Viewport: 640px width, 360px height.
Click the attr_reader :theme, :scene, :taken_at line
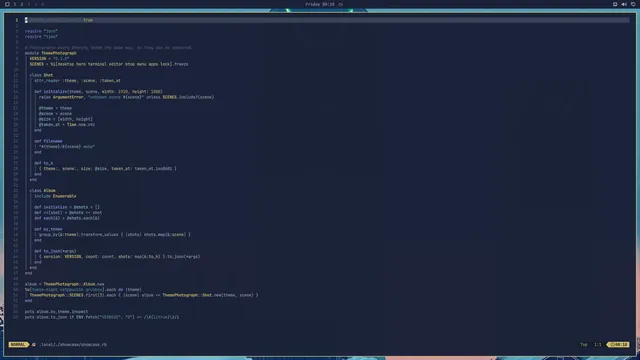[x=77, y=80]
